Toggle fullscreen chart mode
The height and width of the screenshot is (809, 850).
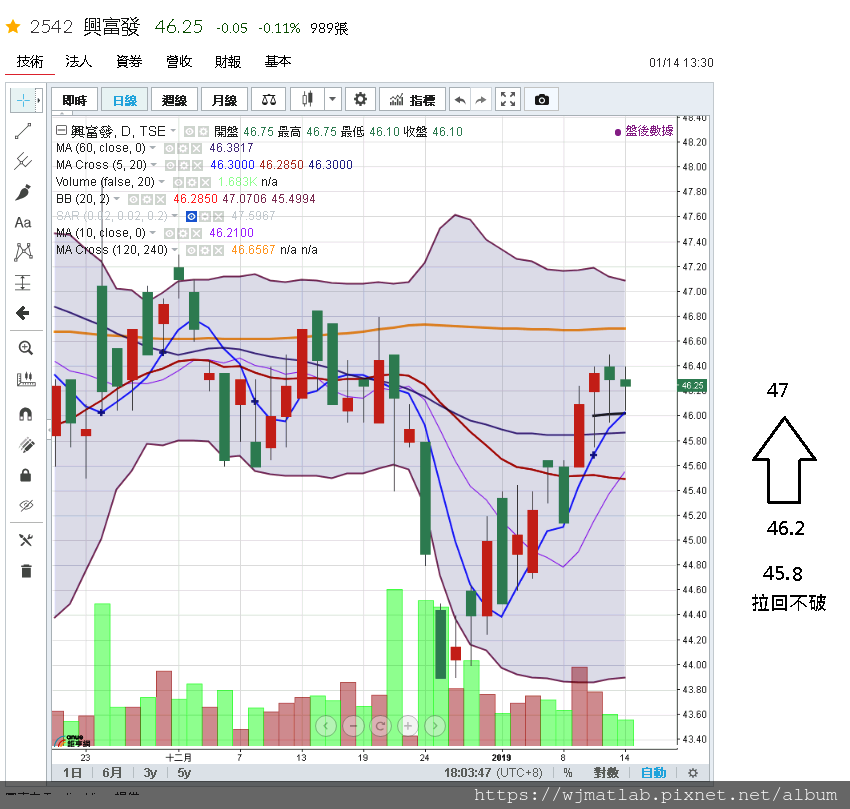point(508,100)
